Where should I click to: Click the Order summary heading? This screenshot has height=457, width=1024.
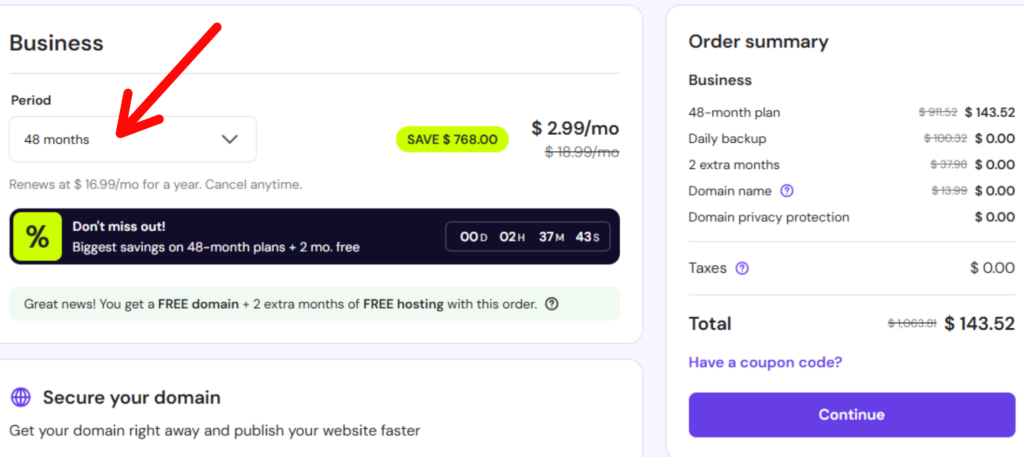point(758,42)
